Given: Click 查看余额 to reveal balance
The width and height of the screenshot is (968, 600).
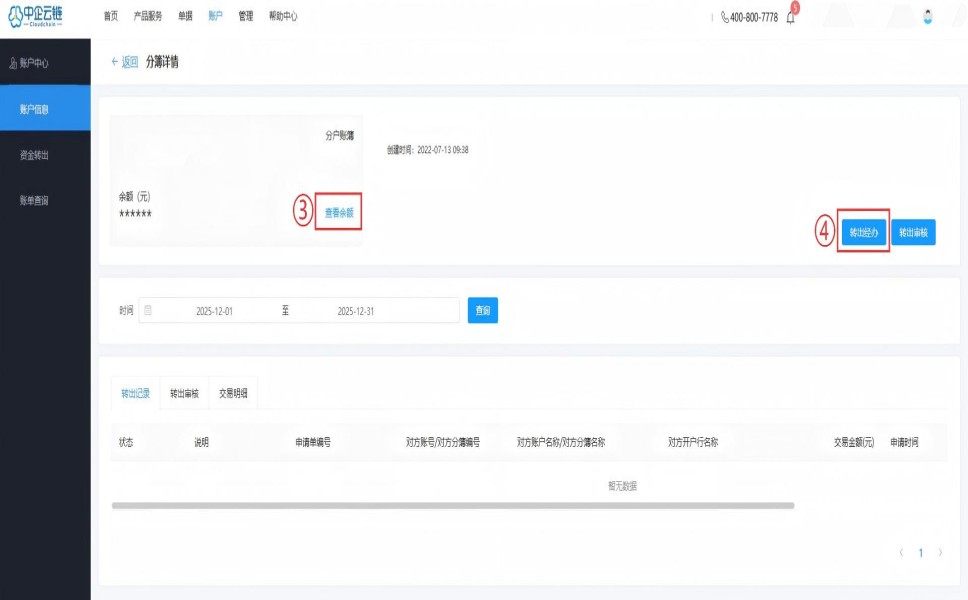Looking at the screenshot, I should (339, 213).
